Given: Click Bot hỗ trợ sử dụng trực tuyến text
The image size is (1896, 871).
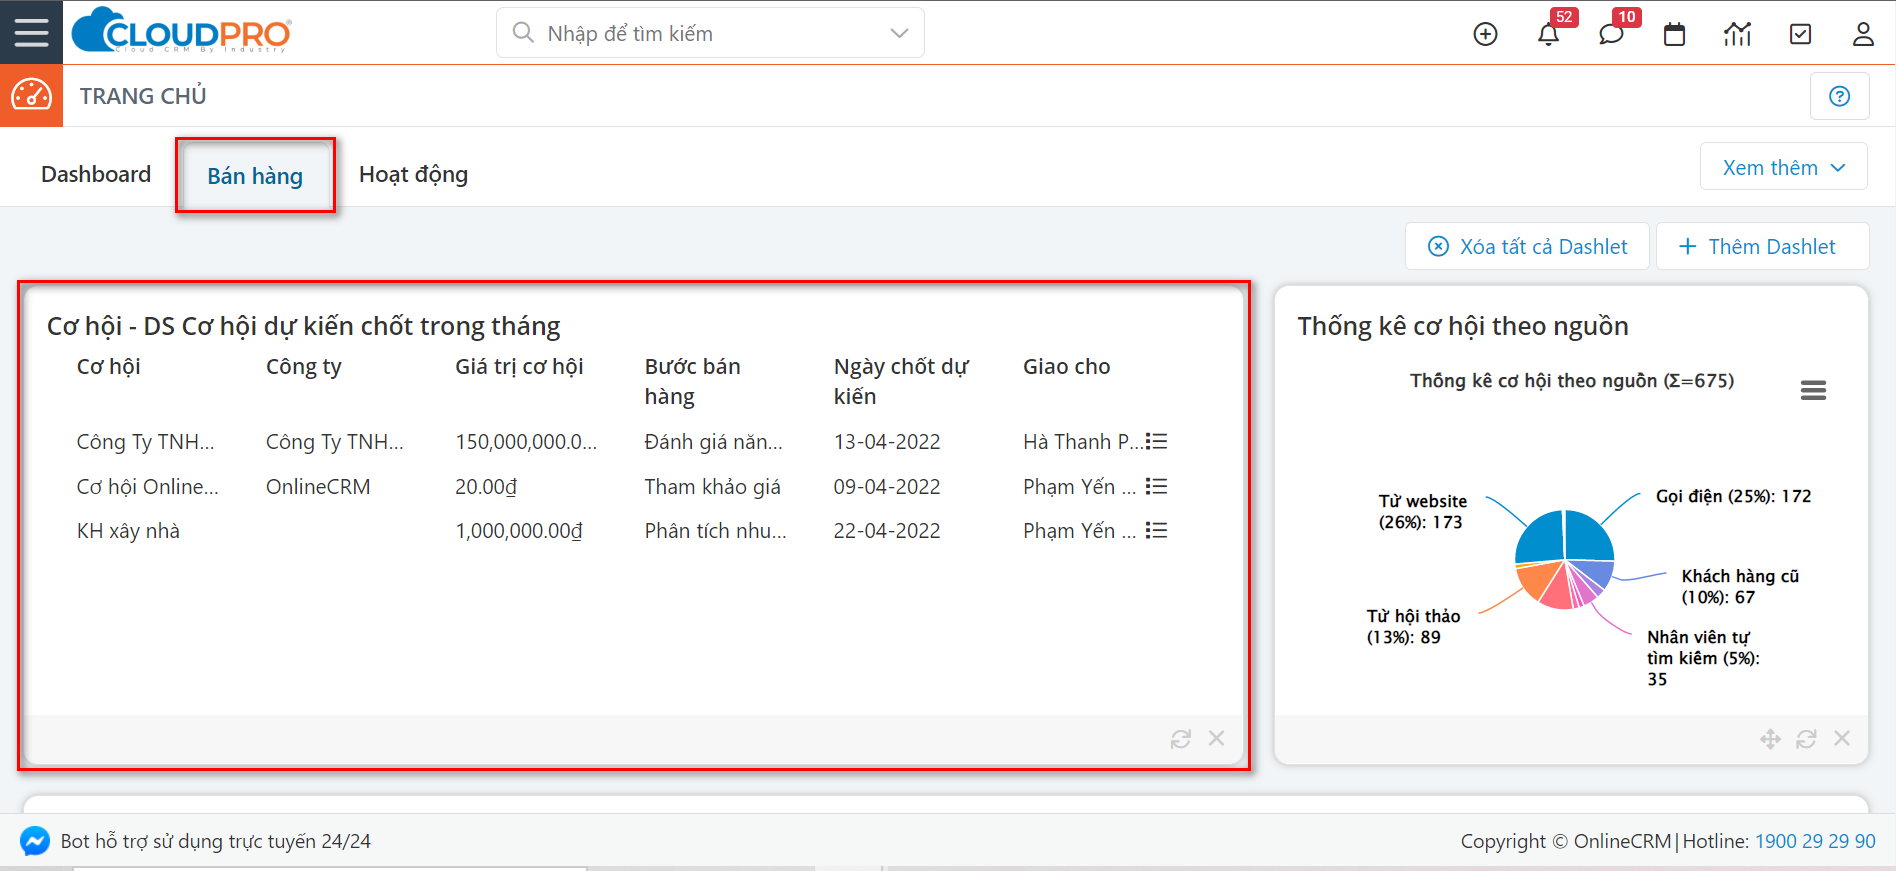Looking at the screenshot, I should click(x=215, y=841).
